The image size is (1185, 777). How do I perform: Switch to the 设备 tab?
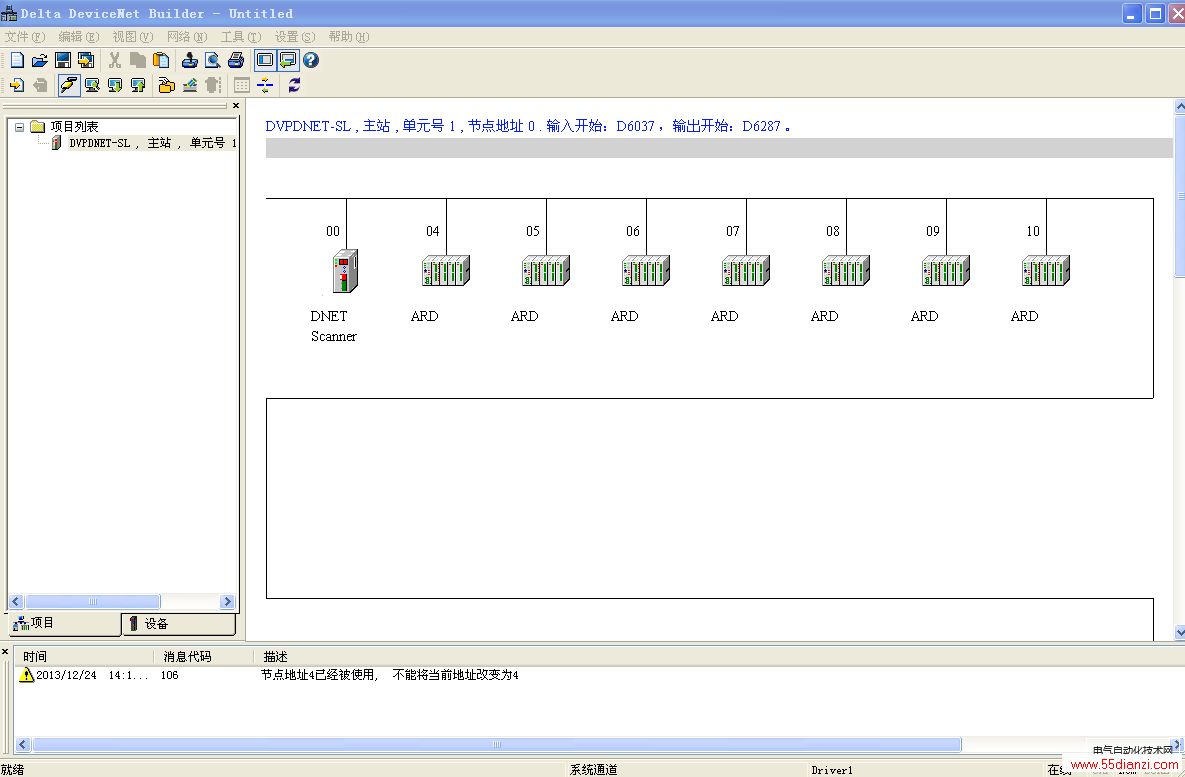tap(178, 624)
